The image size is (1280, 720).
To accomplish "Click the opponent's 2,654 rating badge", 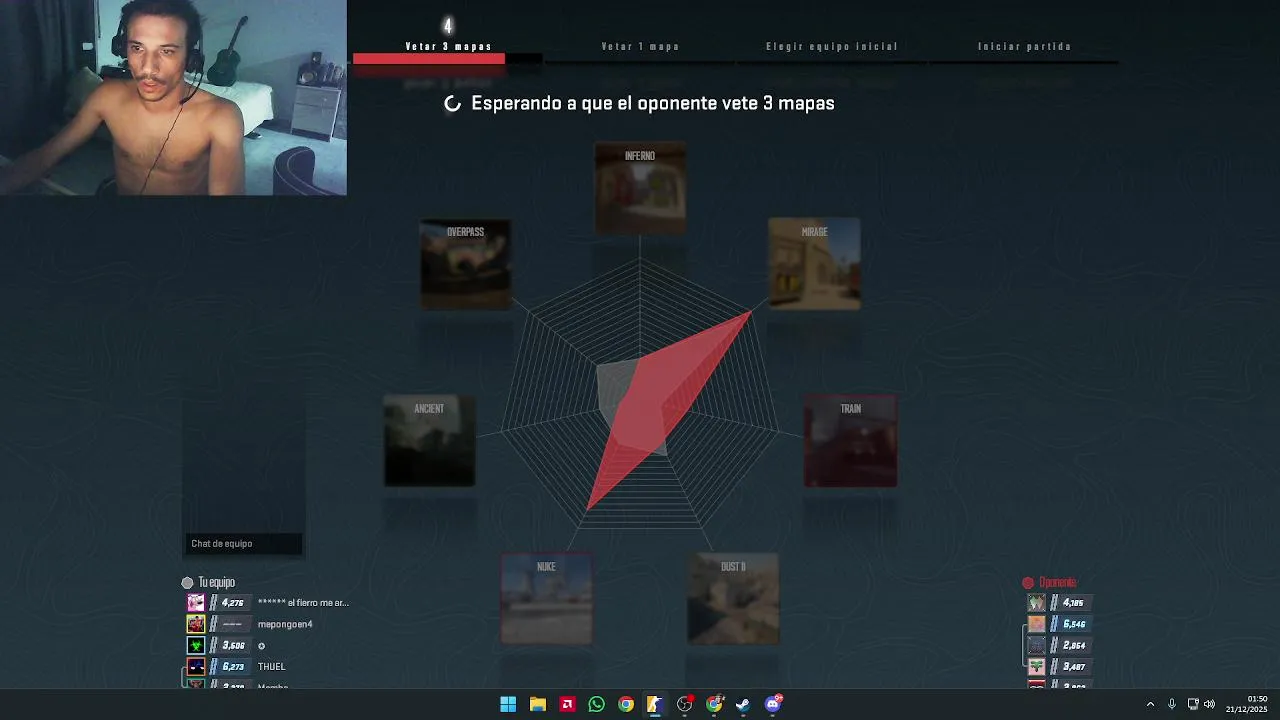I will [1070, 645].
